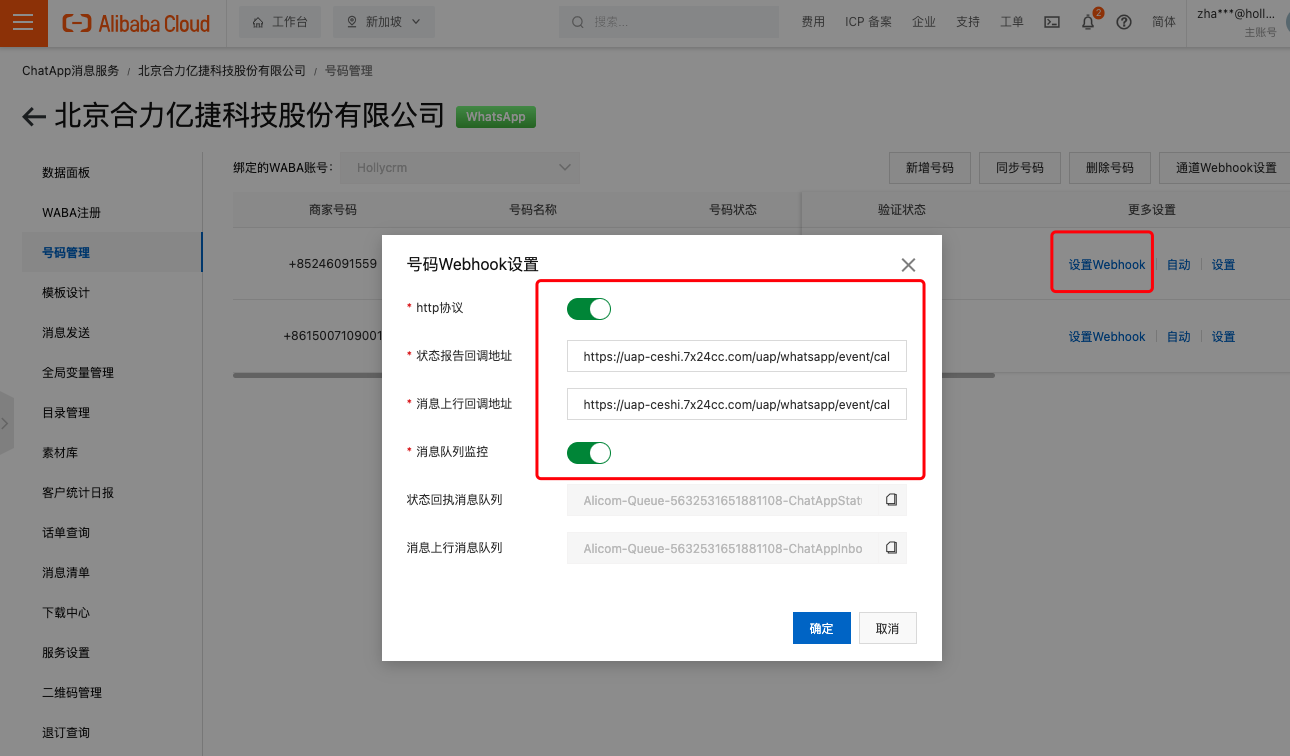Copy the 状态回执消息队列 queue name
This screenshot has width=1290, height=756.
coord(892,499)
